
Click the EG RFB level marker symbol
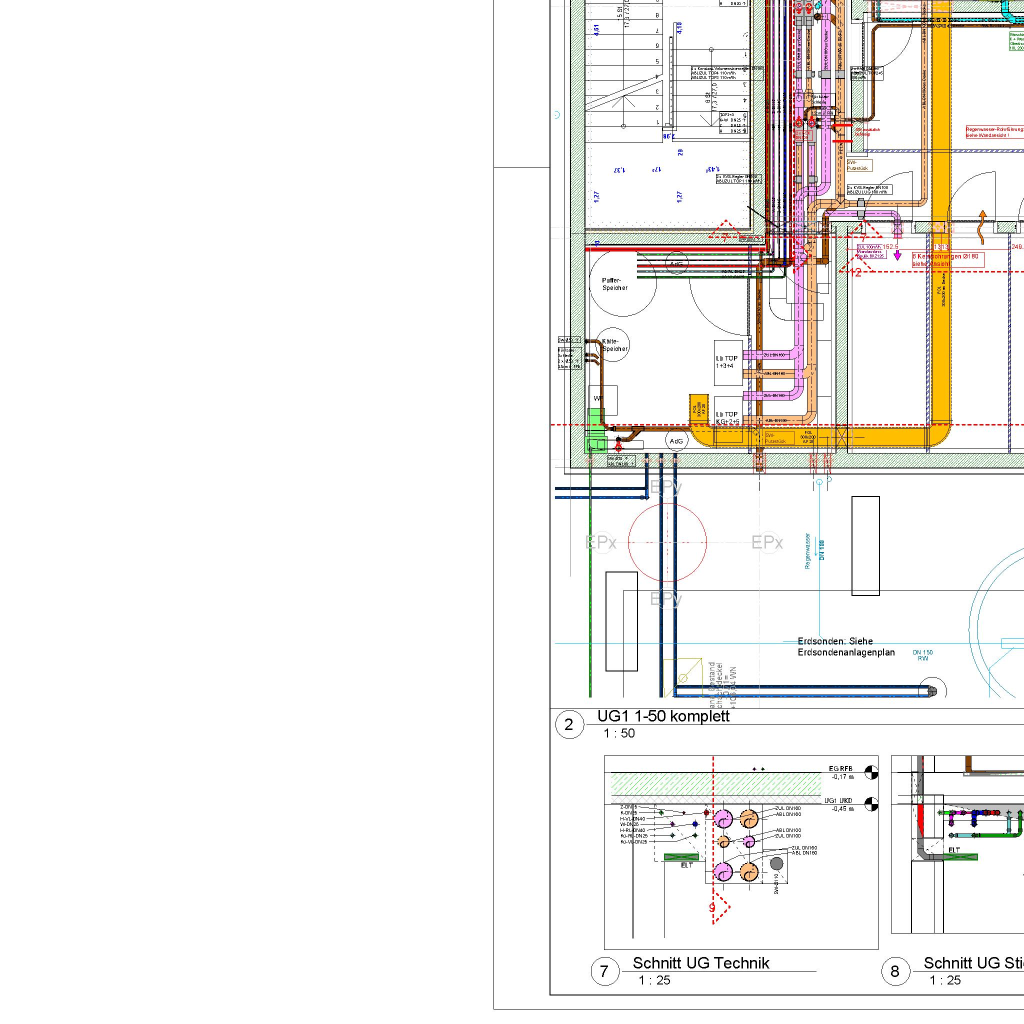point(869,771)
